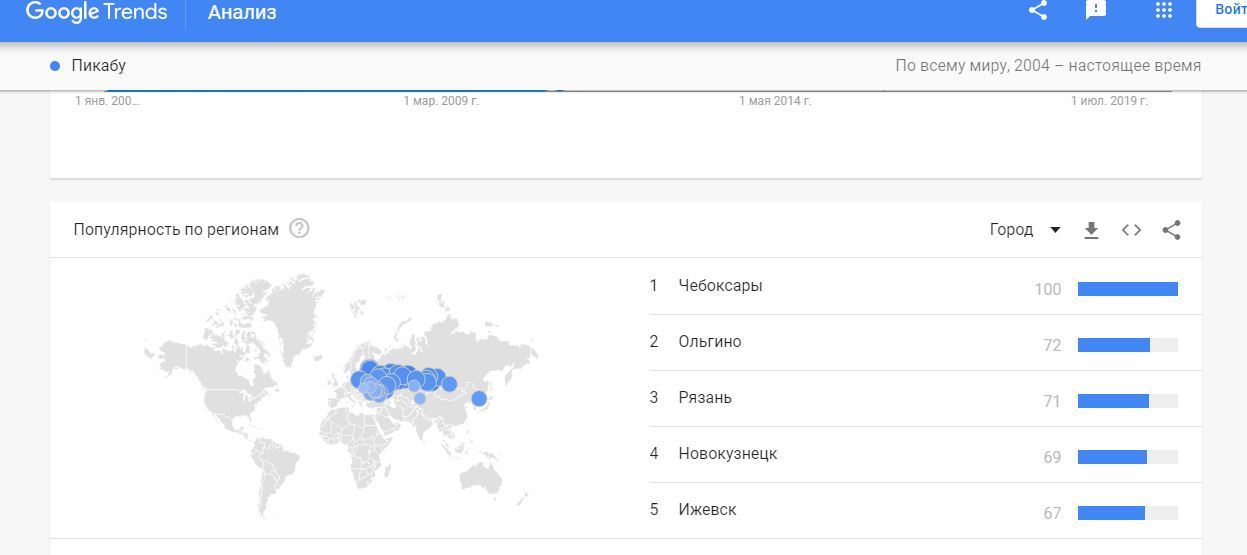The image size is (1247, 555).
Task: Download the regional popularity data
Action: [1091, 230]
